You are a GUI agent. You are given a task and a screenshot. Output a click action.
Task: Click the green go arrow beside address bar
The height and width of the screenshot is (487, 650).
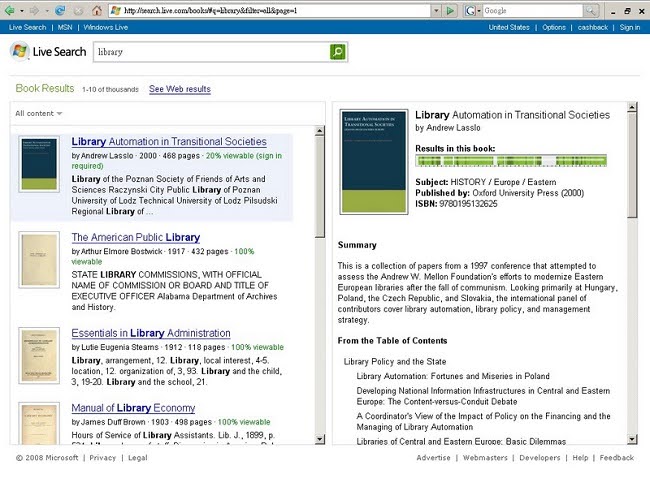(451, 10)
